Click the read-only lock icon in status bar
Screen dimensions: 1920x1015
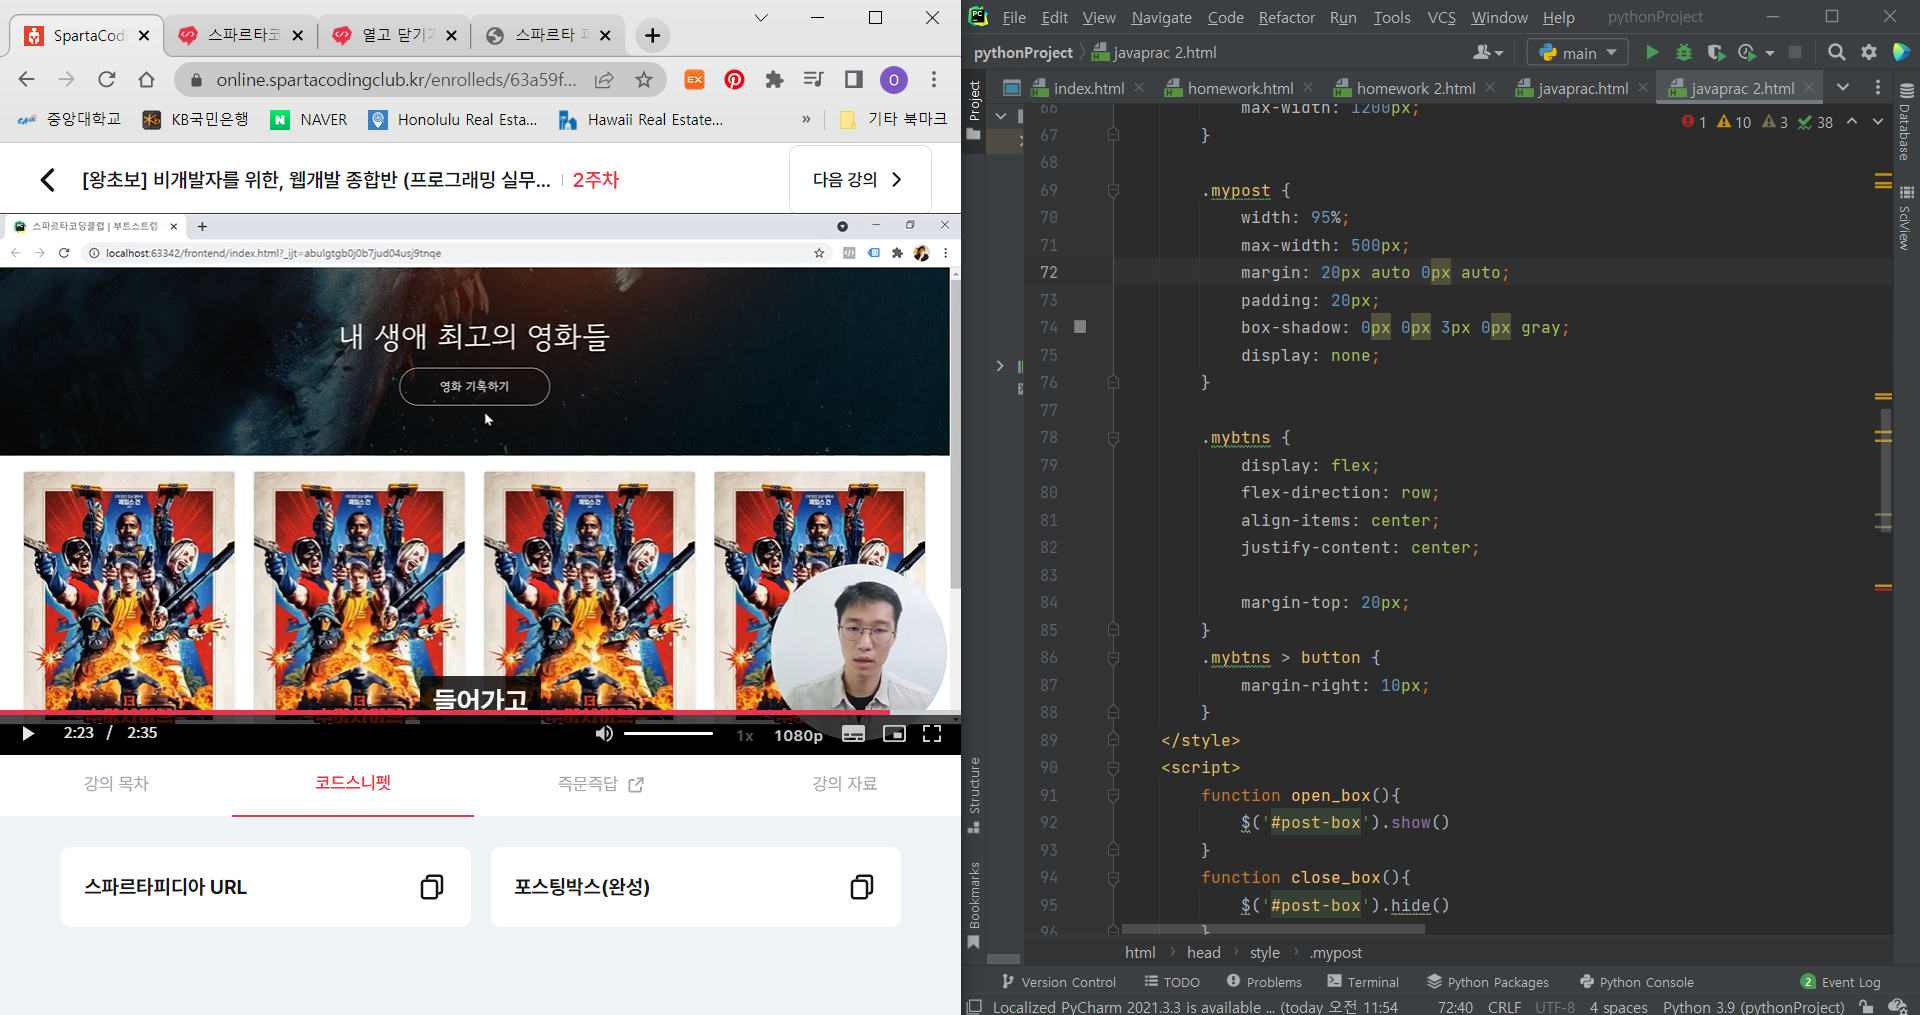1866,1007
